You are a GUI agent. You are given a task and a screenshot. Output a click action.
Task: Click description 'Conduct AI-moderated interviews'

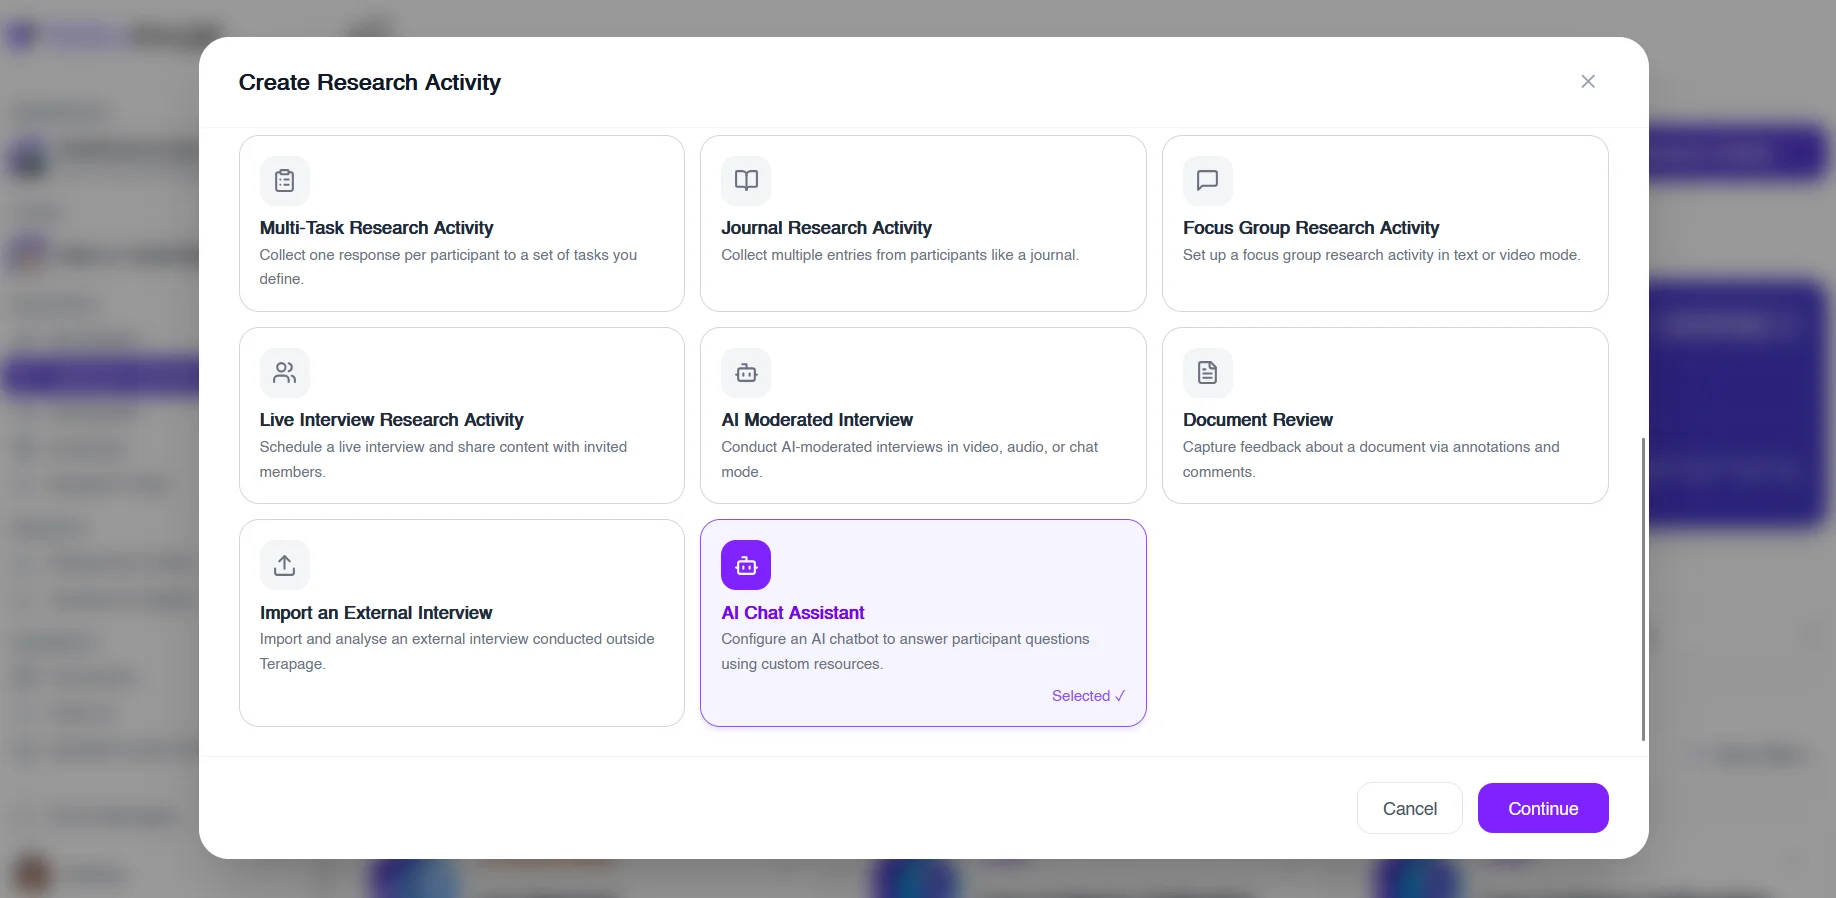[x=910, y=459]
